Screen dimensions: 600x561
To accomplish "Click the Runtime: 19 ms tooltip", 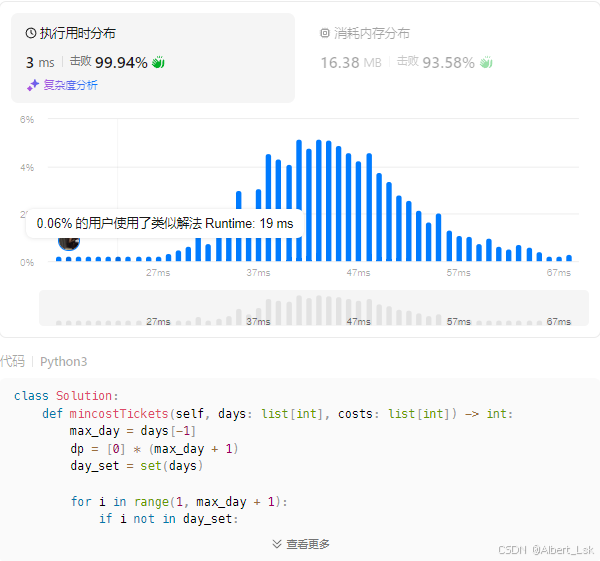I will [x=165, y=223].
